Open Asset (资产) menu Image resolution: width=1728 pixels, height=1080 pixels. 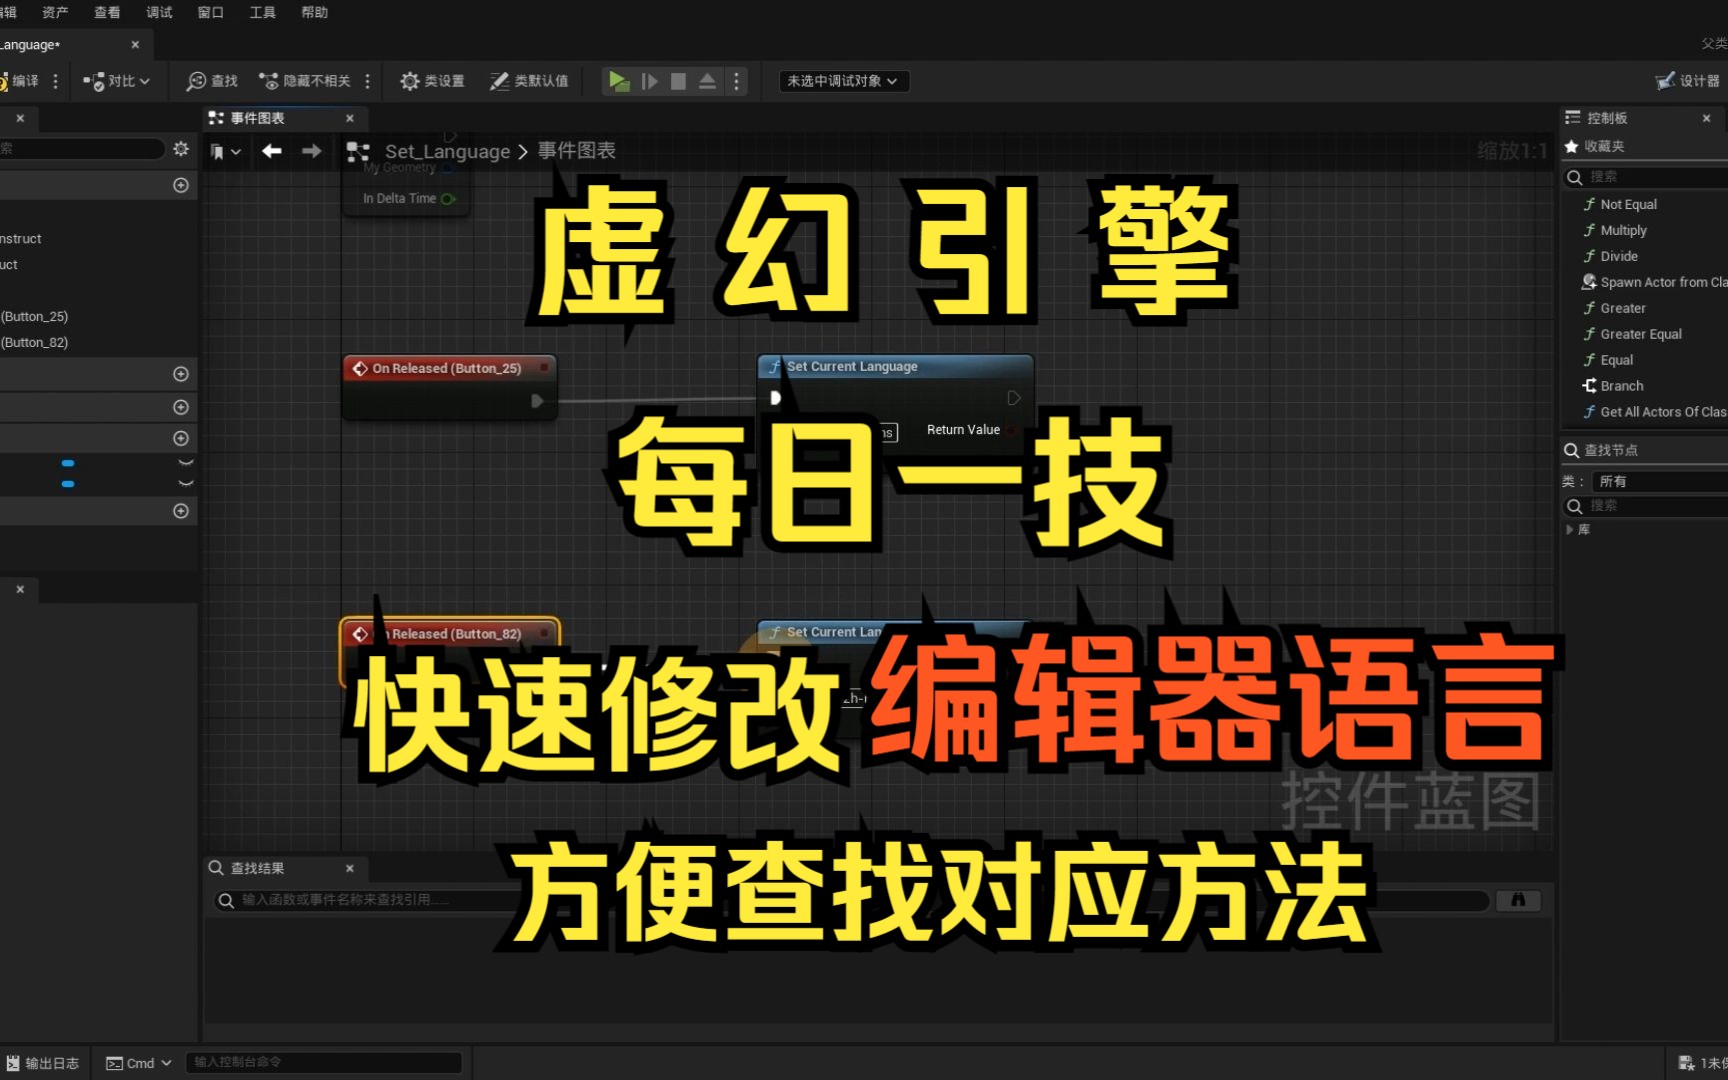click(x=55, y=12)
